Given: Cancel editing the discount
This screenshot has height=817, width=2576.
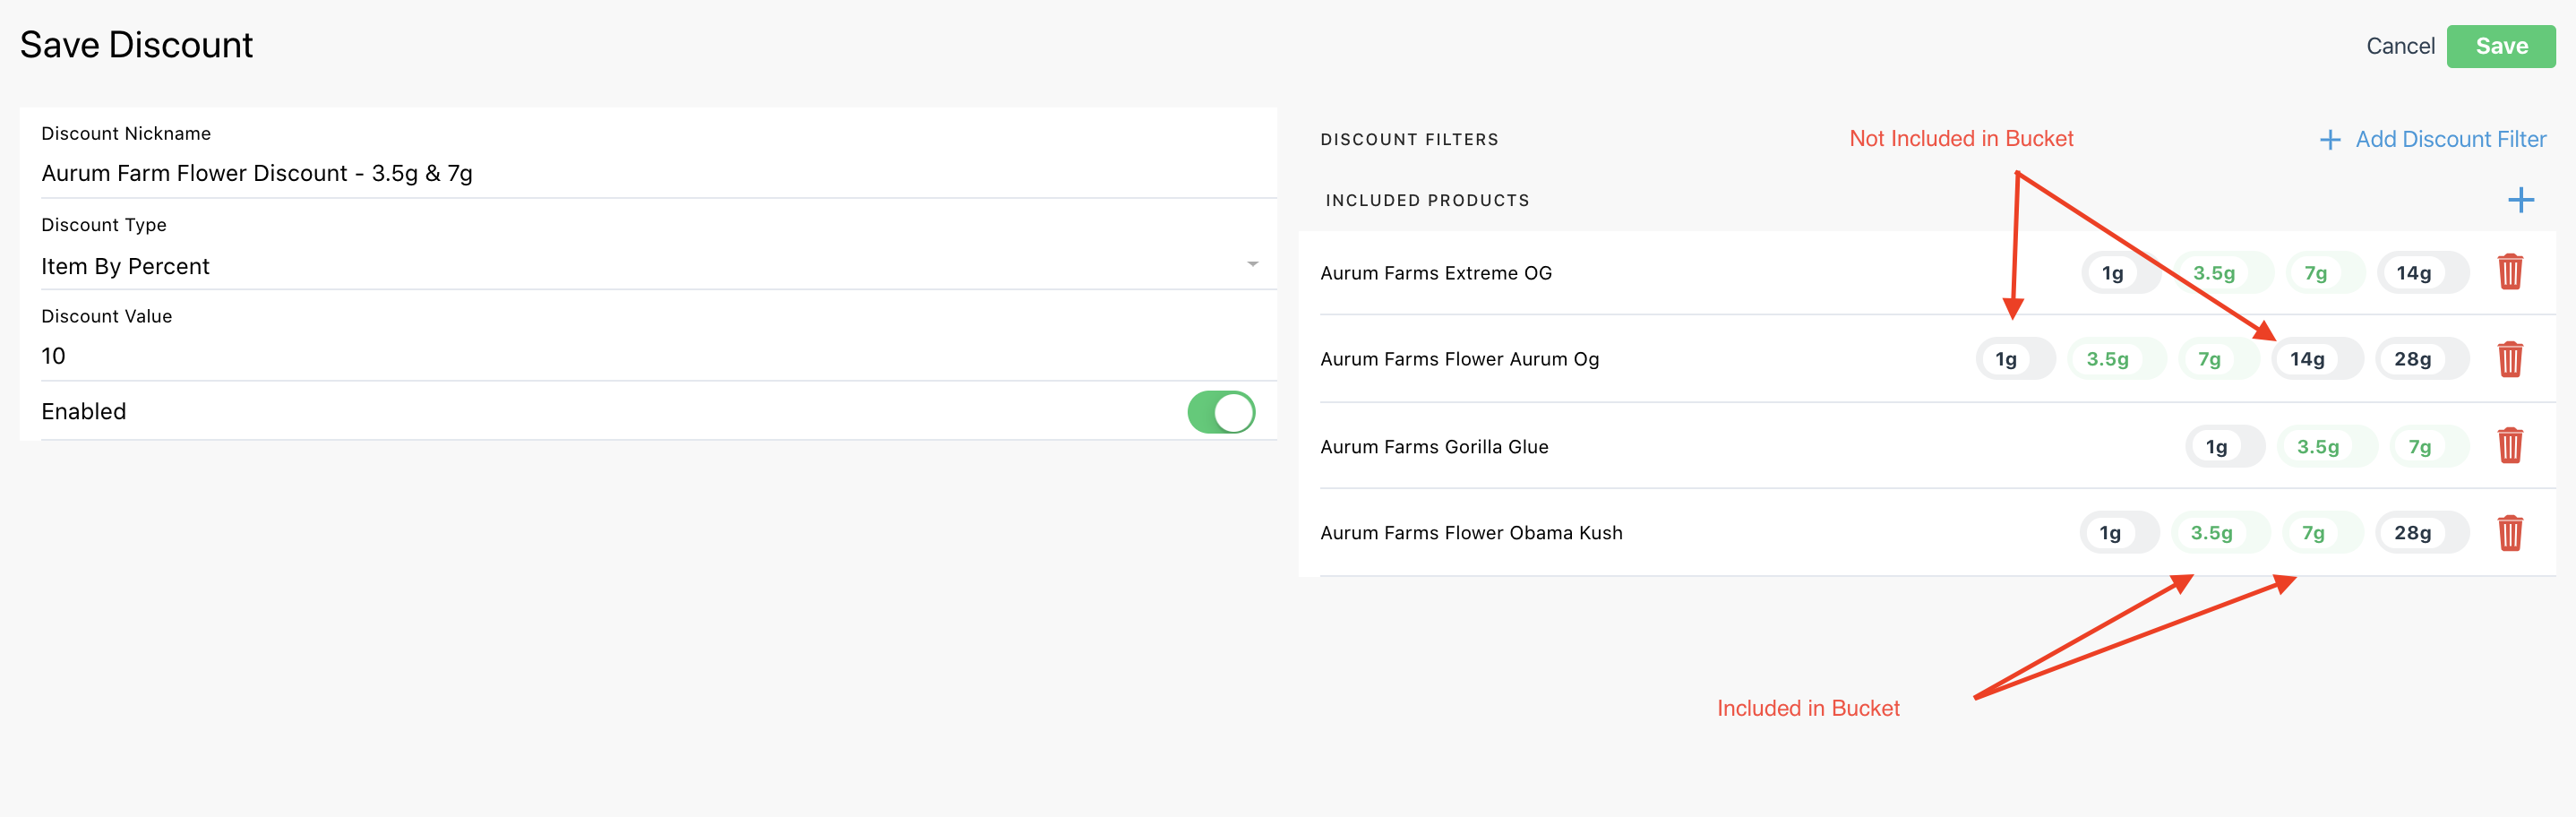Looking at the screenshot, I should pyautogui.click(x=2400, y=46).
